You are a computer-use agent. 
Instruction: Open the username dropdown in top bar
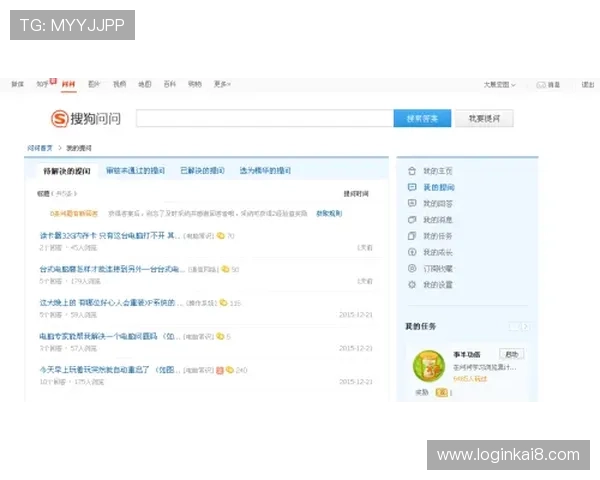tap(499, 85)
